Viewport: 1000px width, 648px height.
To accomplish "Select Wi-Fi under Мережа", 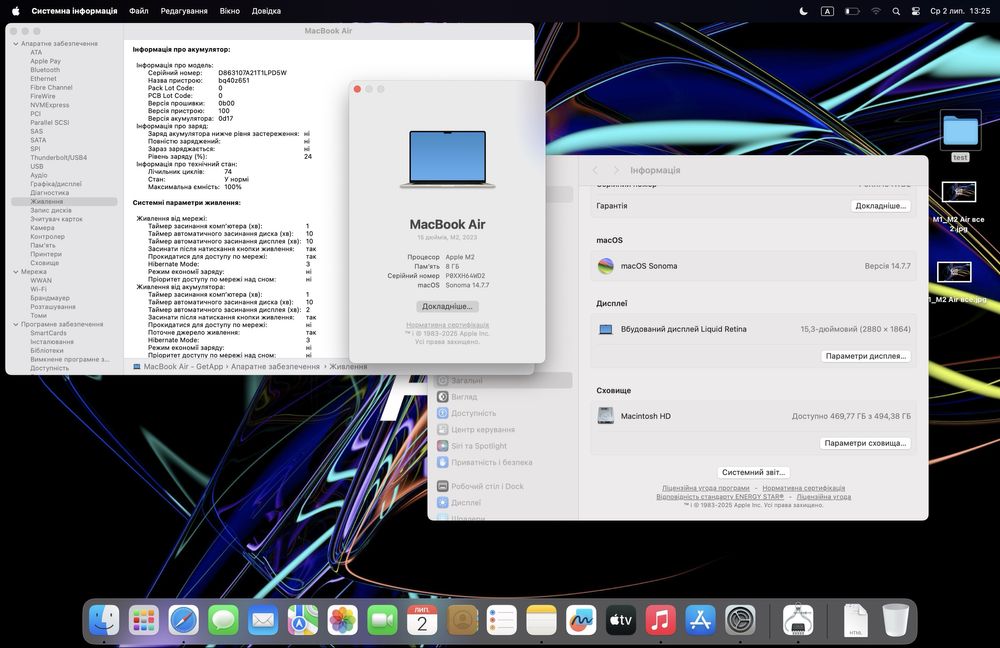I will tap(38, 289).
